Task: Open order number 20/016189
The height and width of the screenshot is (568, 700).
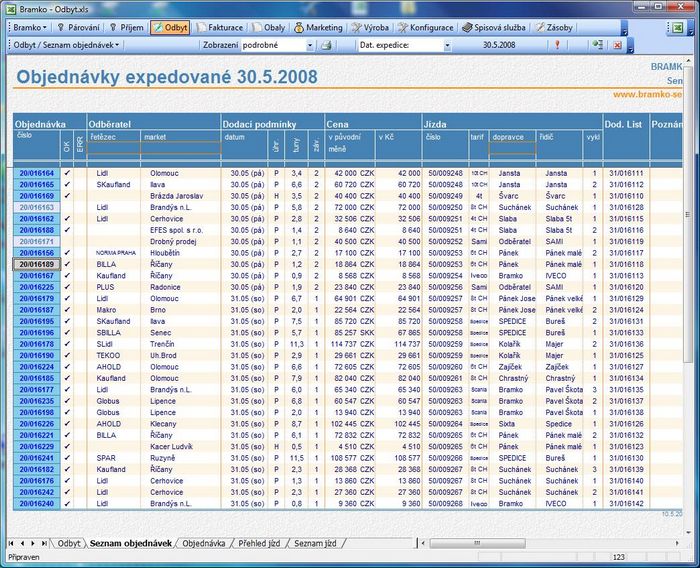Action: point(37,264)
